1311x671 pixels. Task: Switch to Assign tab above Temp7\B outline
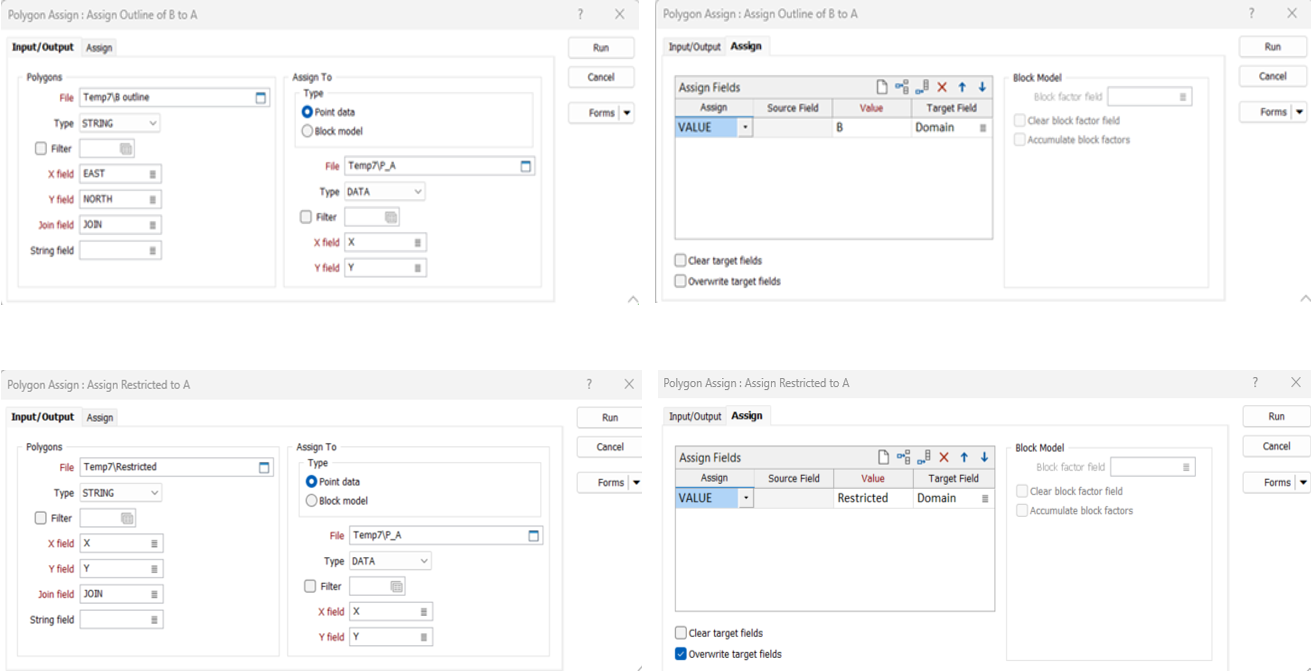point(99,48)
